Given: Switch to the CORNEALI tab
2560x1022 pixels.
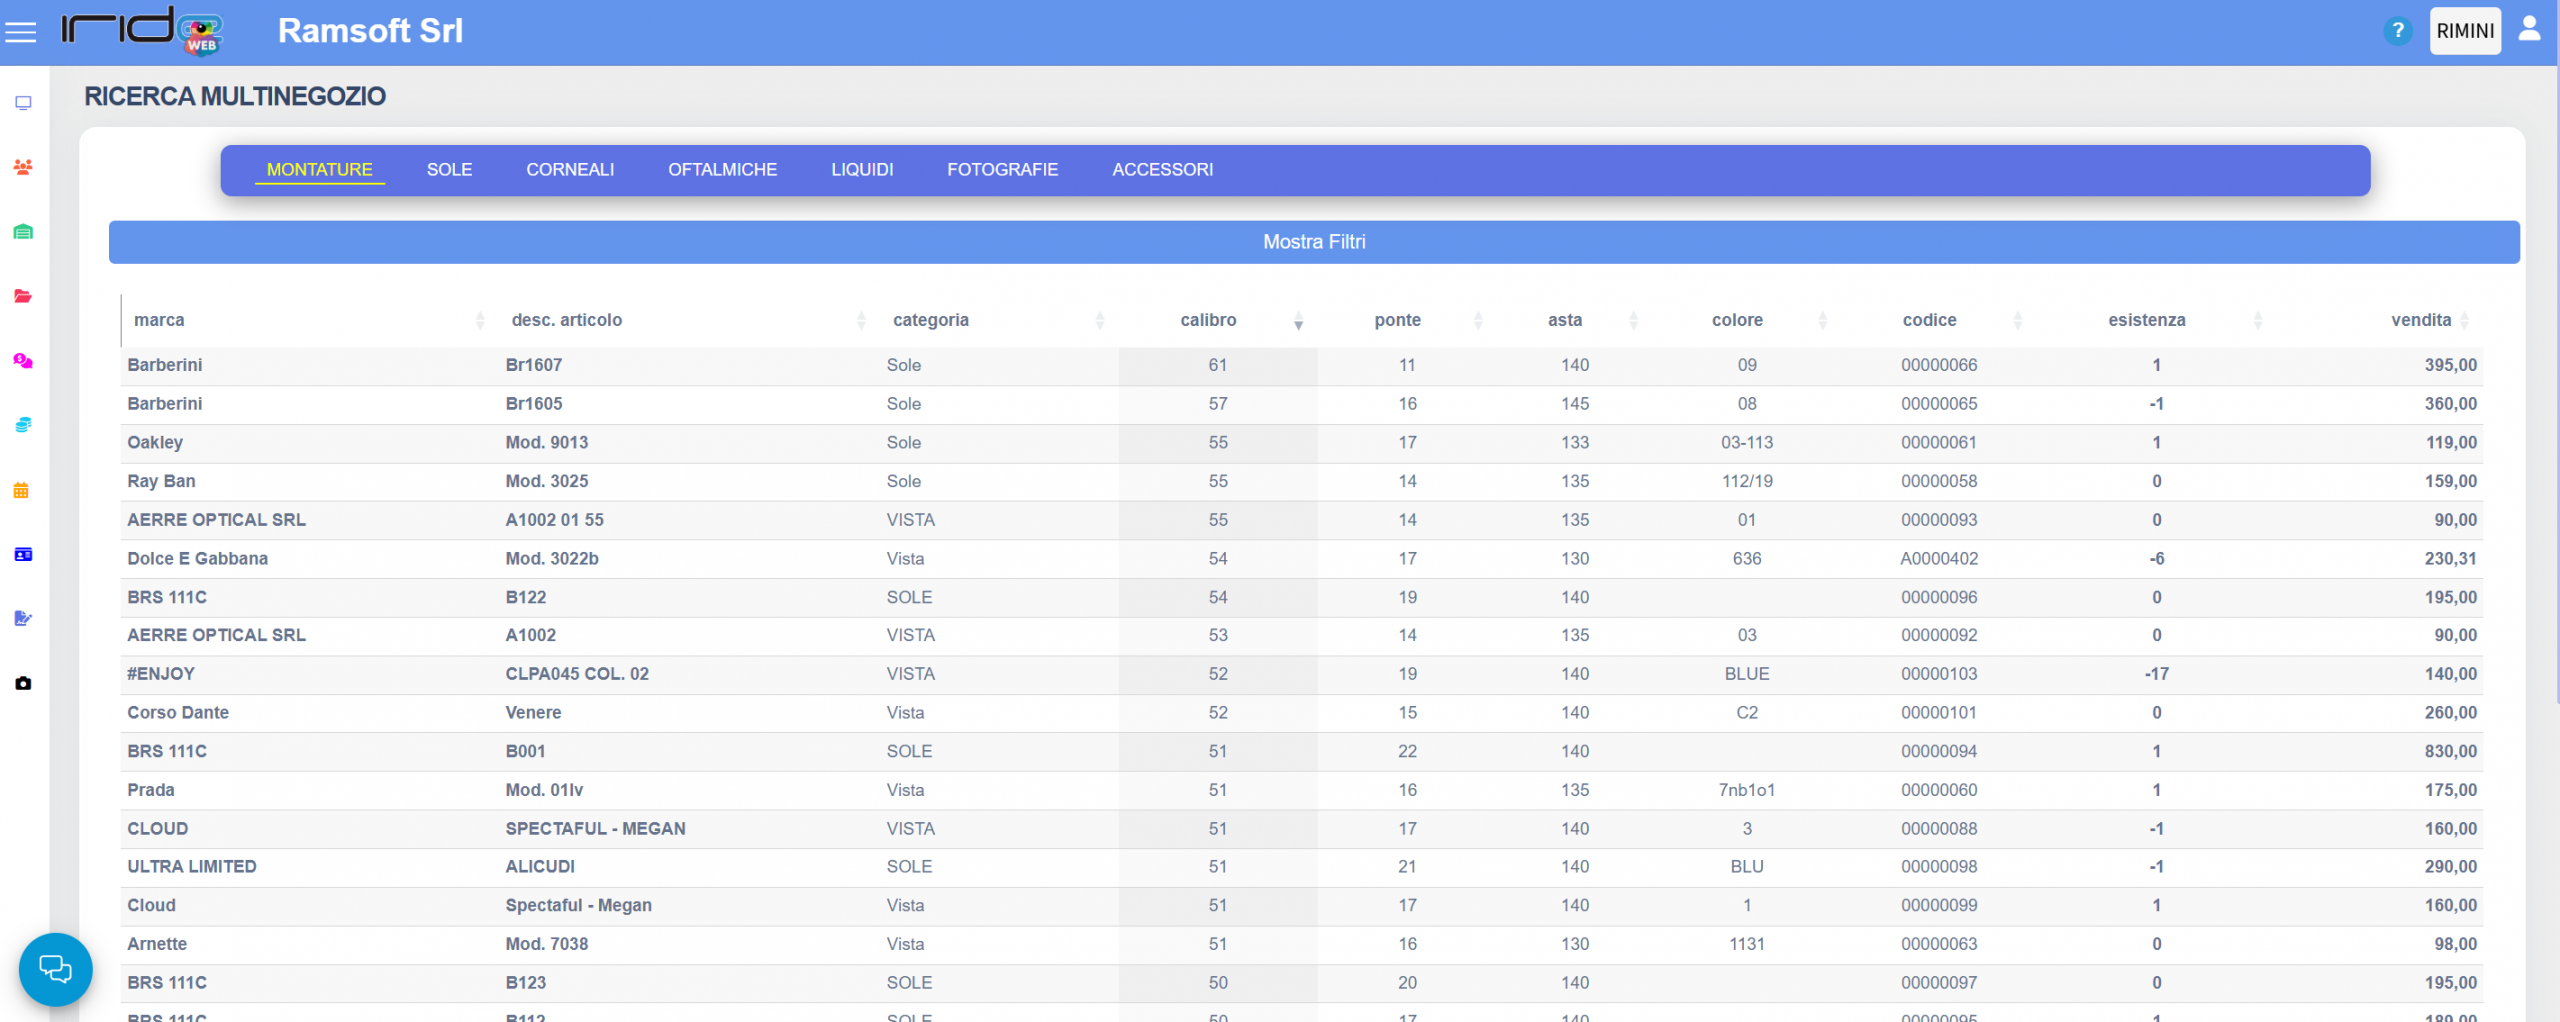Looking at the screenshot, I should pos(570,170).
